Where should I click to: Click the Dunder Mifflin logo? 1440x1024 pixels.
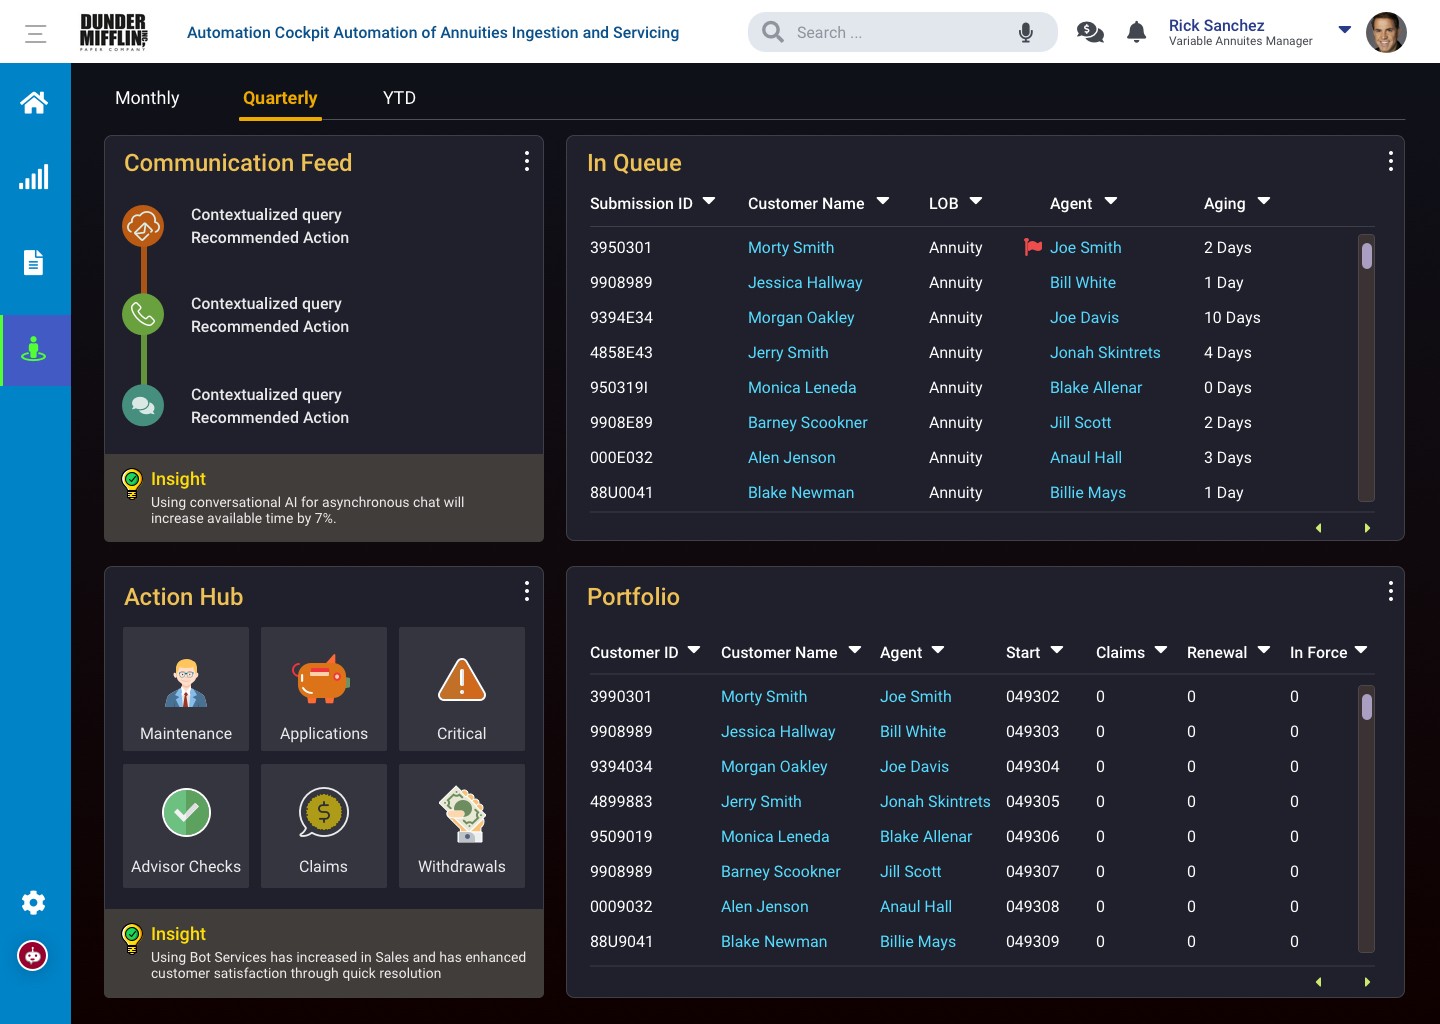114,32
